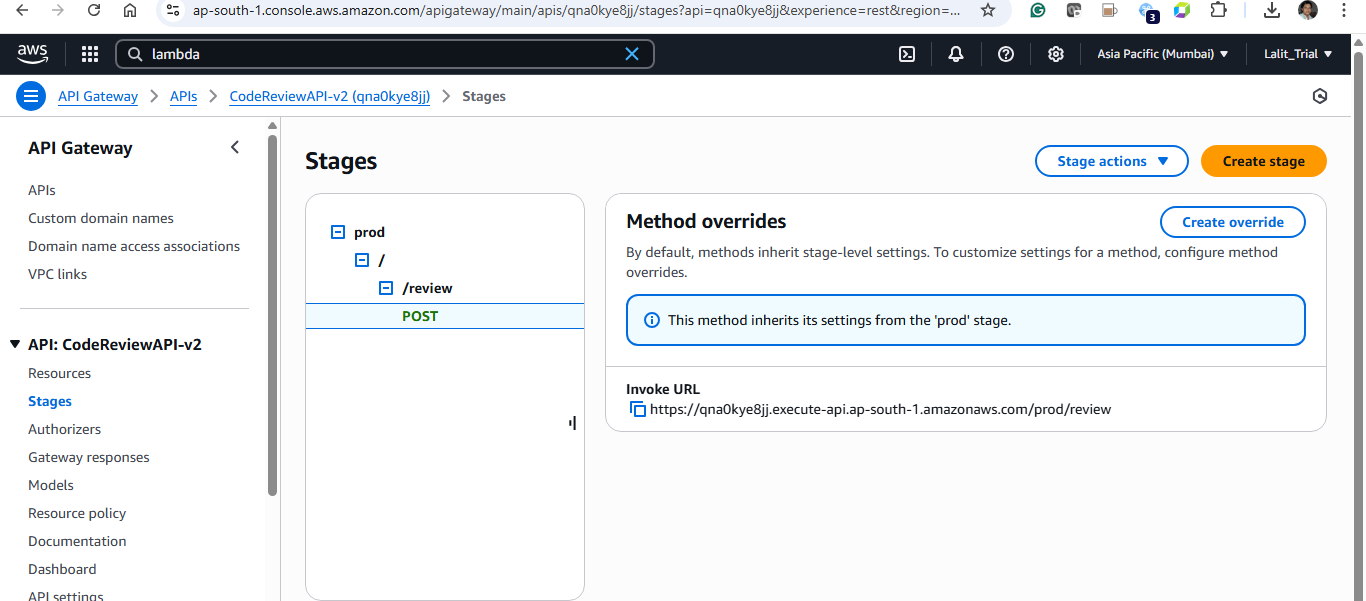Screen dimensions: 1366x601
Task: Click the Method overrides heading
Action: click(x=706, y=221)
